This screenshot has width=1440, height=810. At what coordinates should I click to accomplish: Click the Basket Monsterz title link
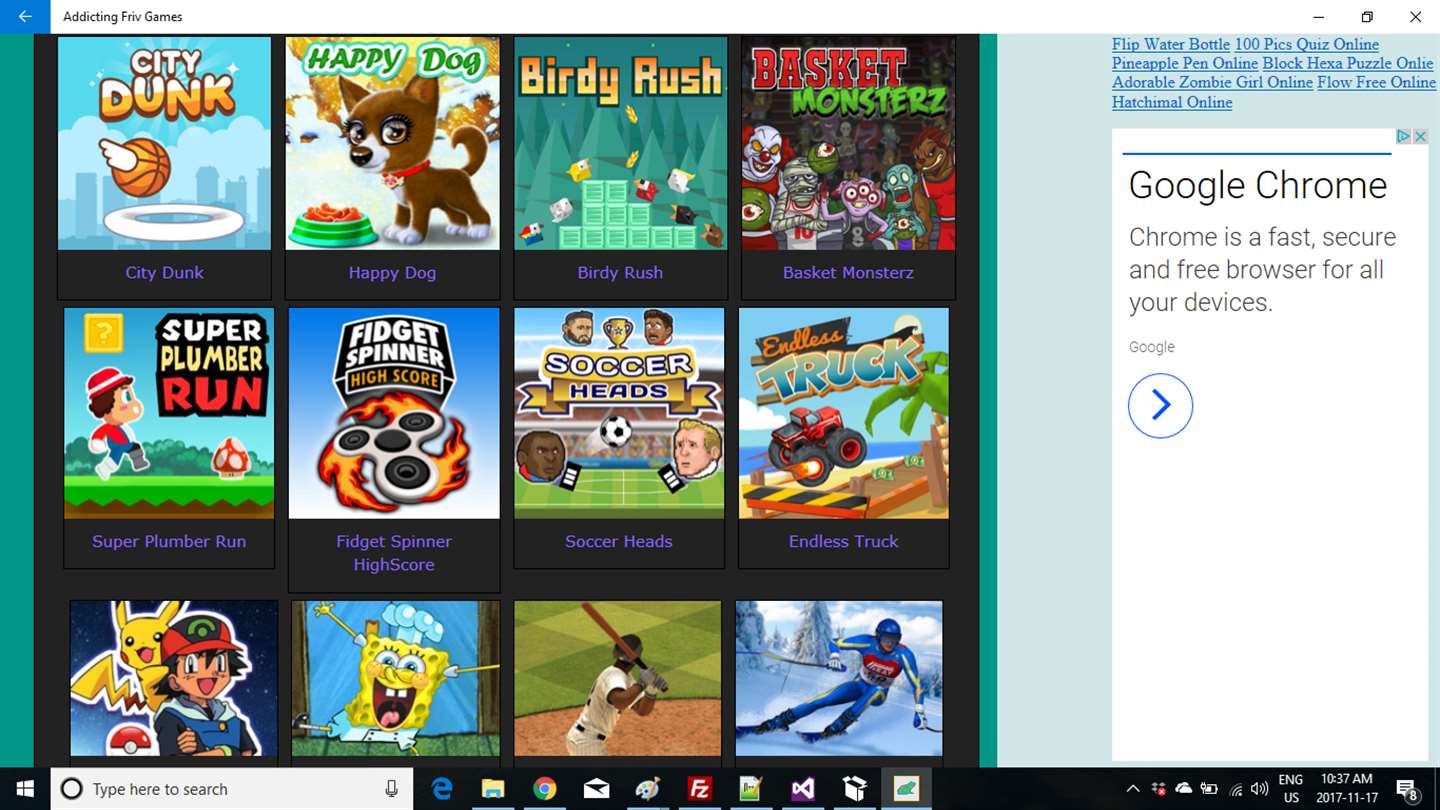(848, 272)
